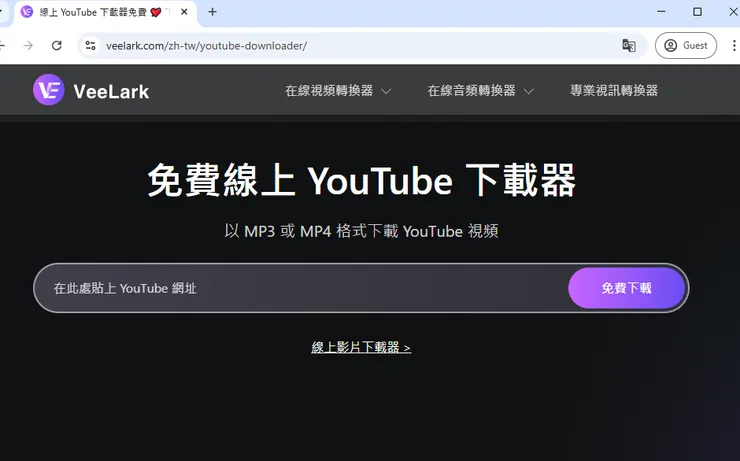Maximize the browser window
This screenshot has height=461, width=740.
tap(697, 12)
